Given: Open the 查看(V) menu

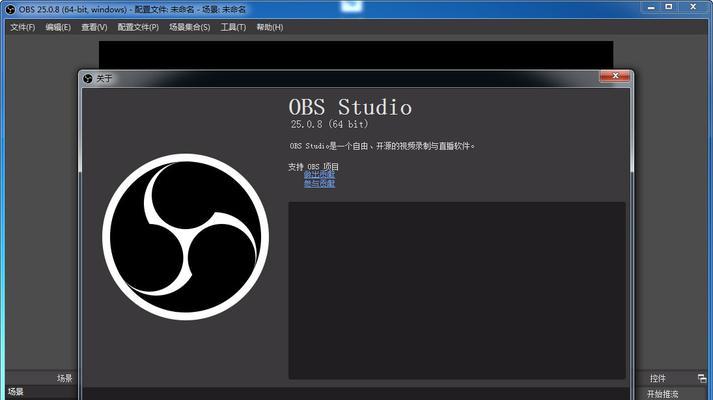Looking at the screenshot, I should coord(94,27).
